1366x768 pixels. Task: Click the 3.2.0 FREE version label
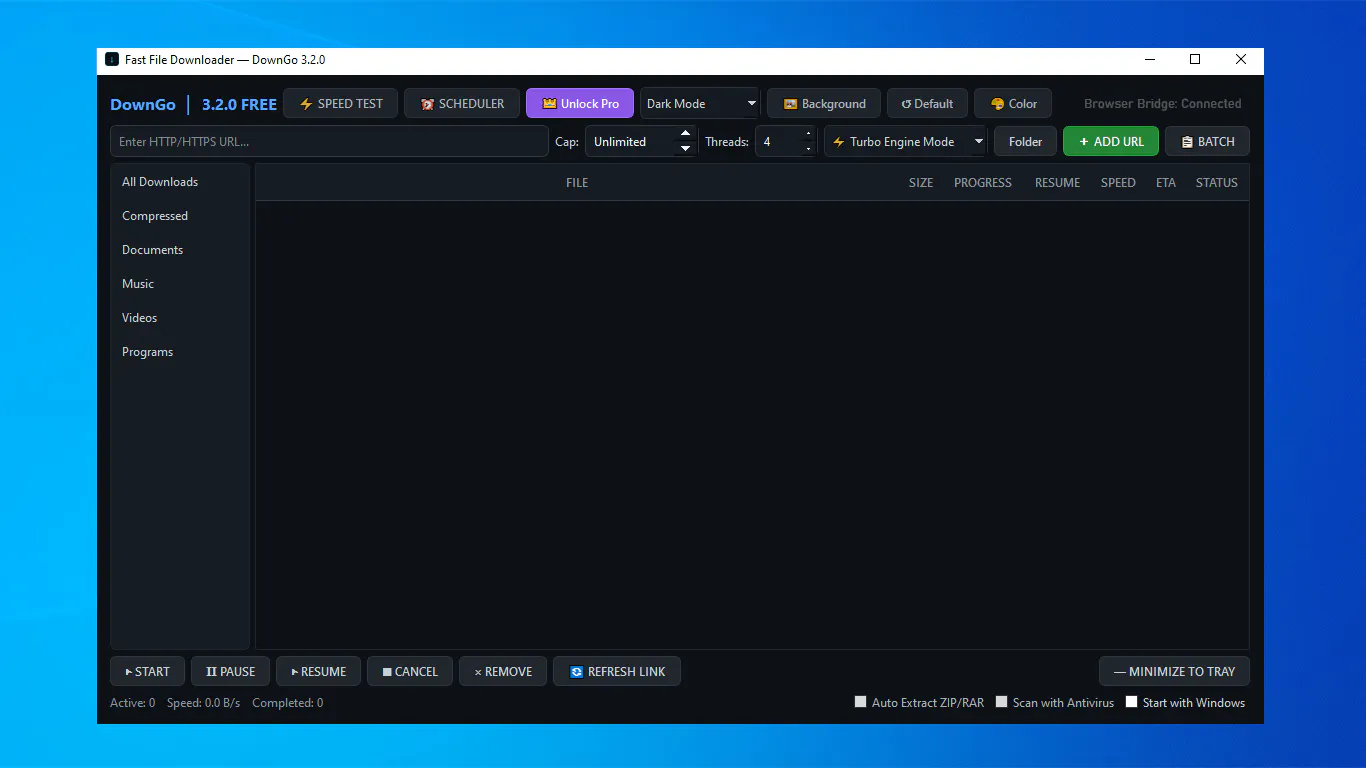239,104
